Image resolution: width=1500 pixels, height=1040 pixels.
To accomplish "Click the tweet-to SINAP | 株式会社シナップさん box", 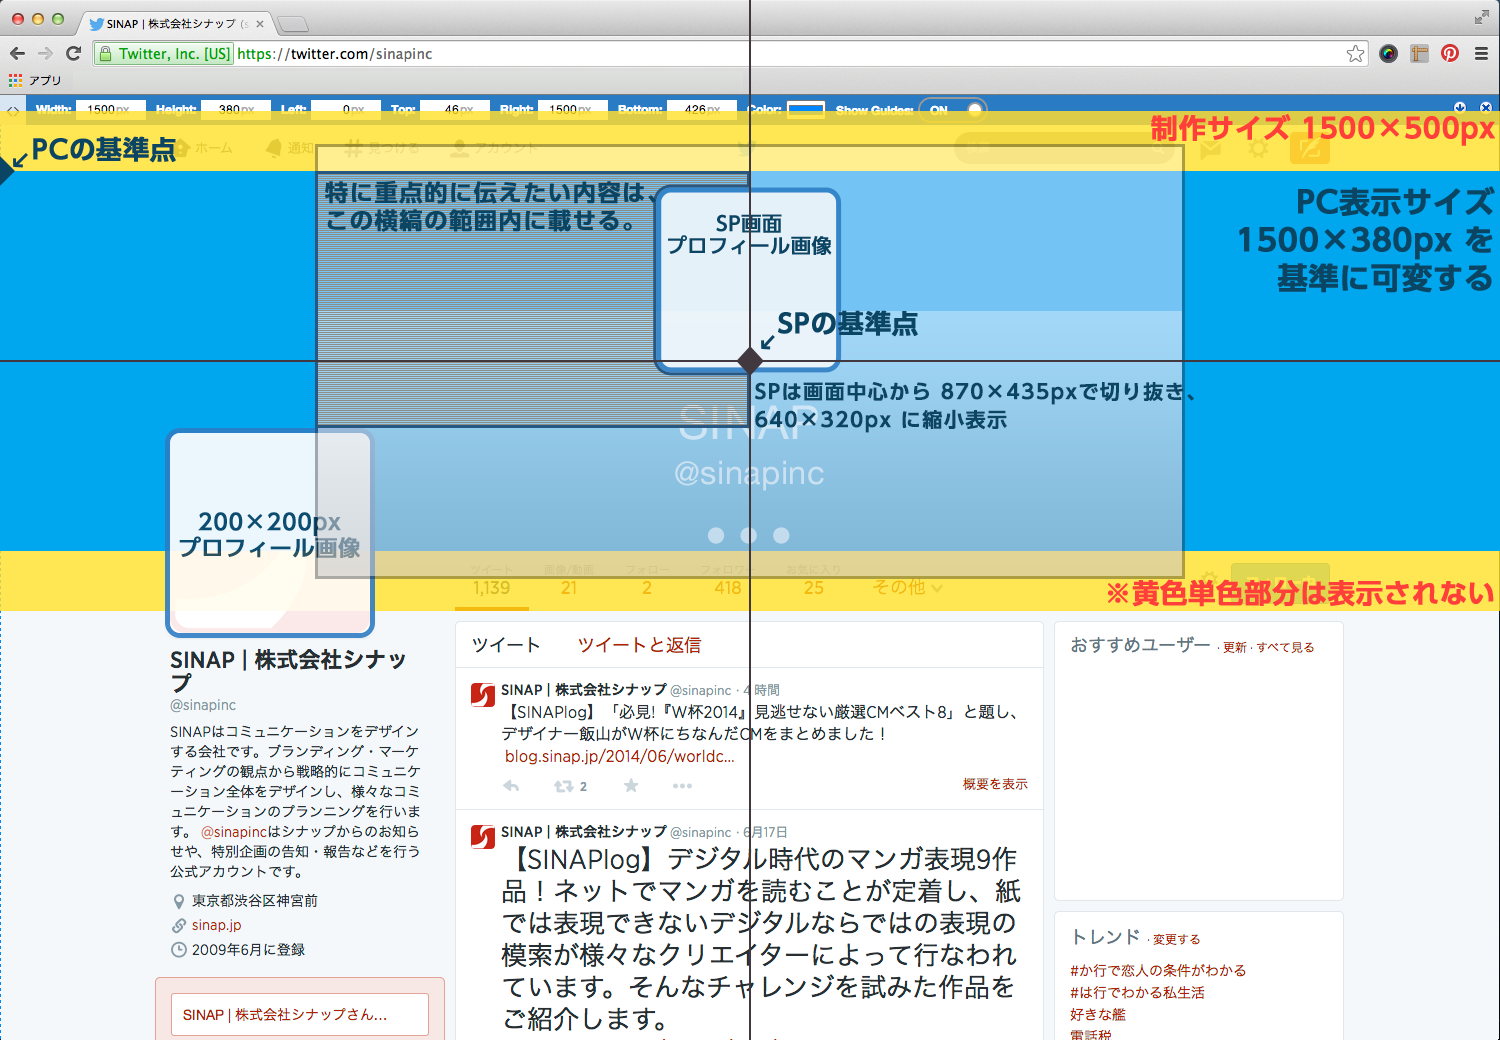I will 300,1014.
